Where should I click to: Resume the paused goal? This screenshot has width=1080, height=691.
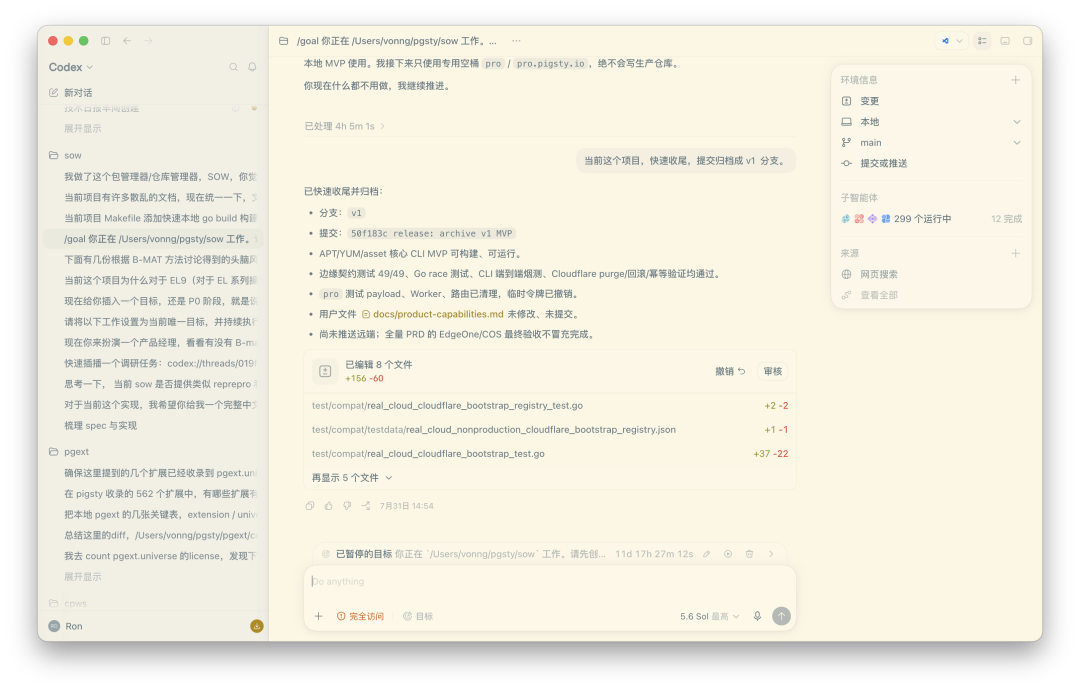coord(728,554)
